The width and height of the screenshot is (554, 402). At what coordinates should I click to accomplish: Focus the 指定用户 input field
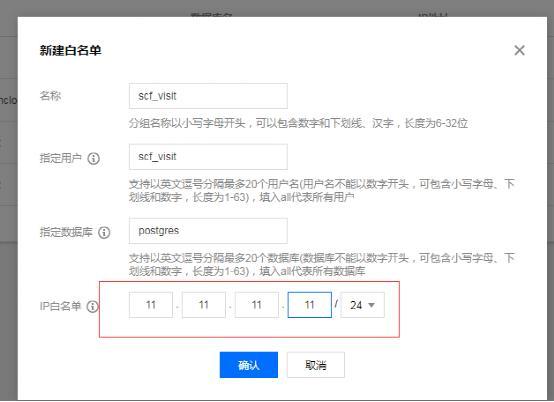click(208, 156)
